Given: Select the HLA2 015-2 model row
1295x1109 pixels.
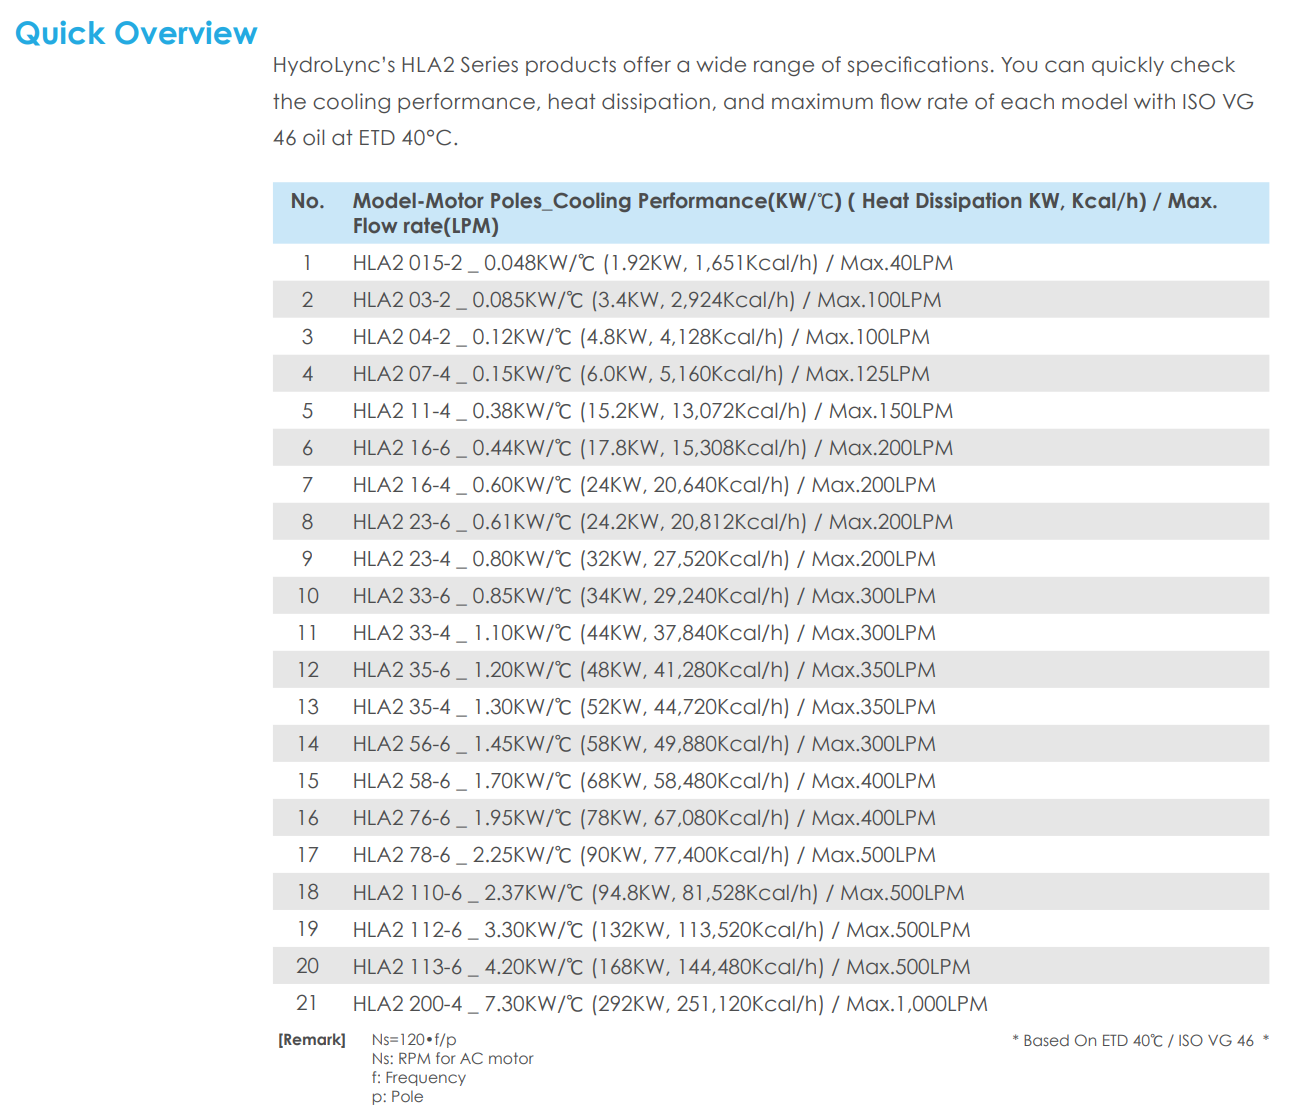Looking at the screenshot, I should pyautogui.click(x=652, y=263).
